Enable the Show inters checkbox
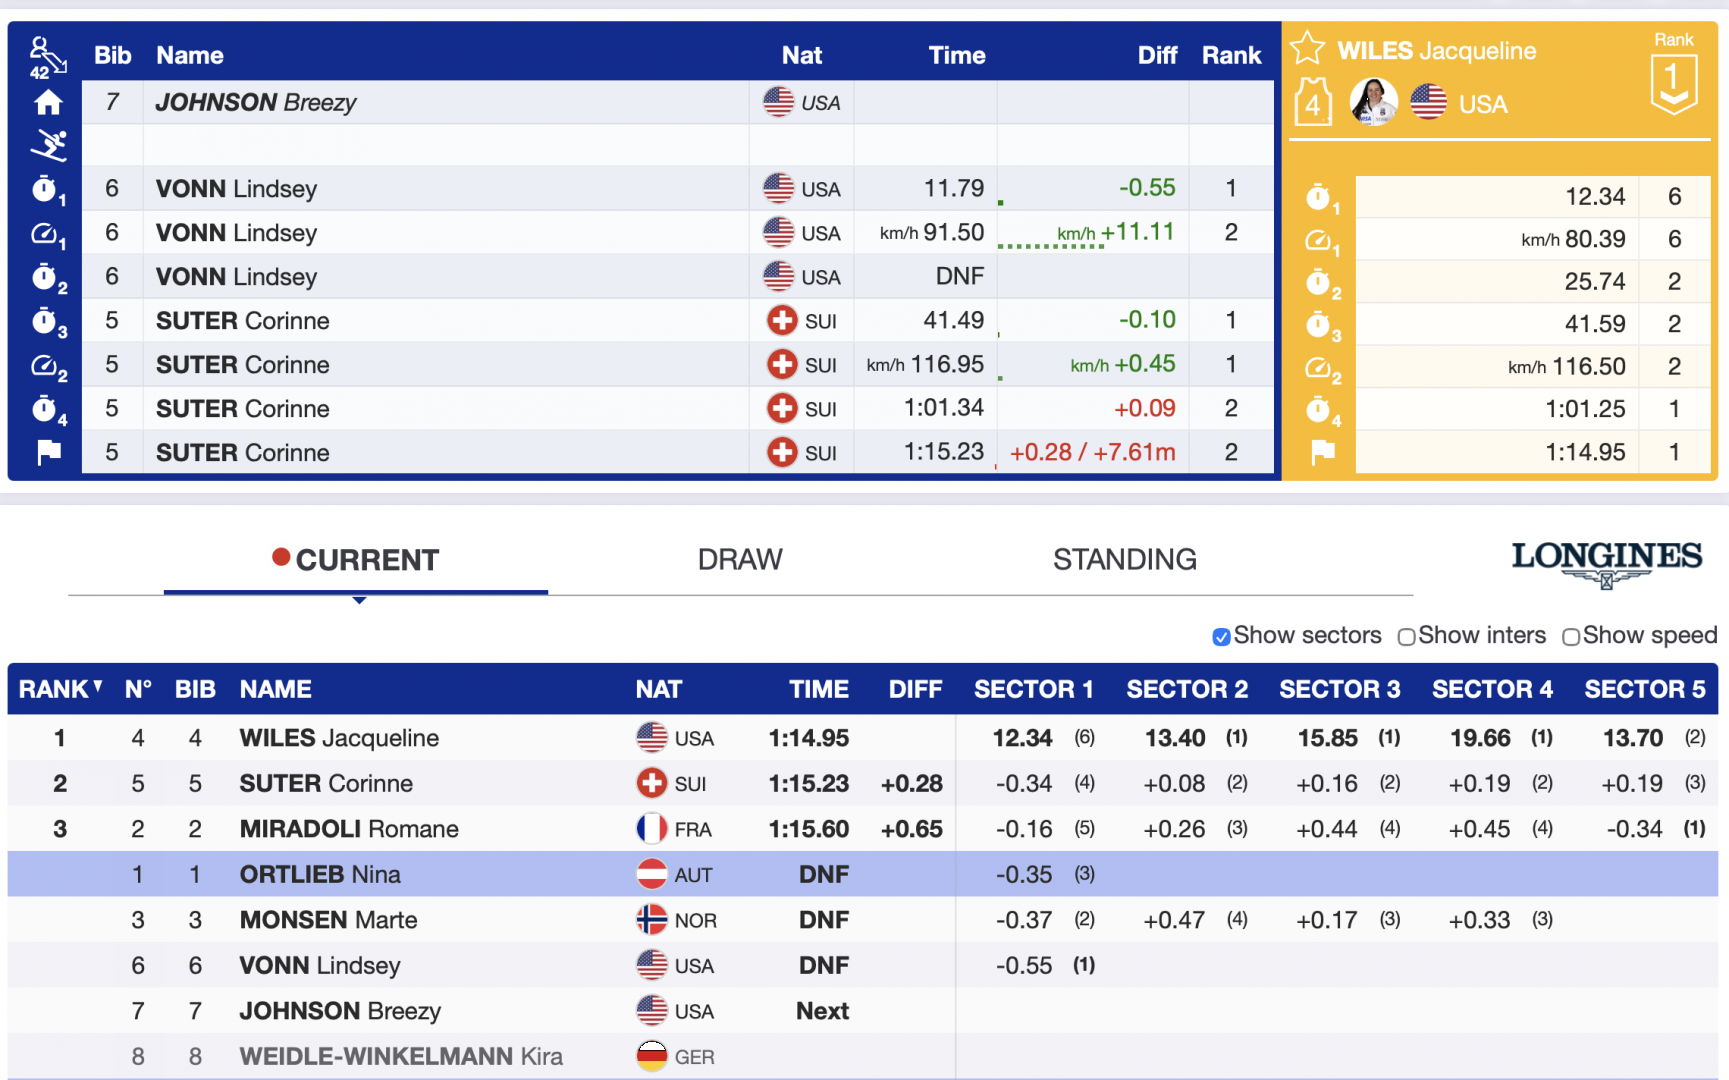 1406,637
